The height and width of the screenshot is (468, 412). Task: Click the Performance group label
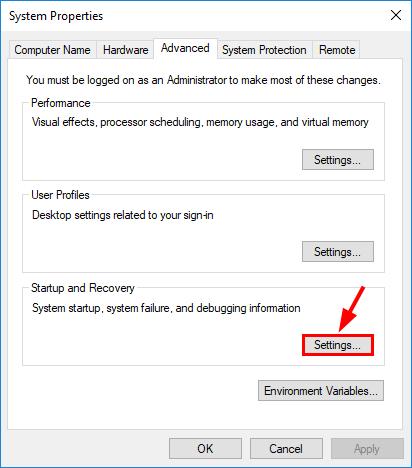(61, 103)
